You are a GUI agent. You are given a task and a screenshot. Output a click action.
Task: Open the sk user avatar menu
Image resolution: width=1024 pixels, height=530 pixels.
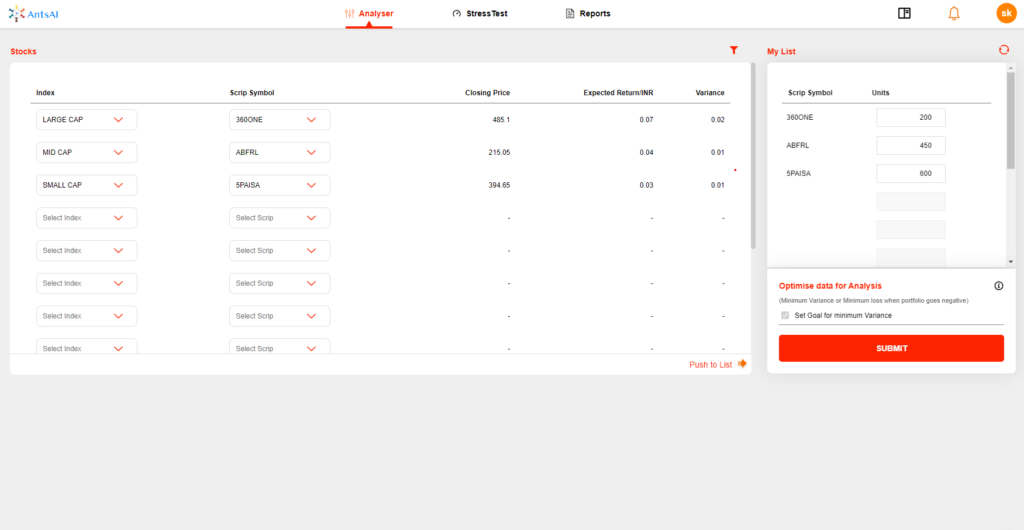(1006, 13)
